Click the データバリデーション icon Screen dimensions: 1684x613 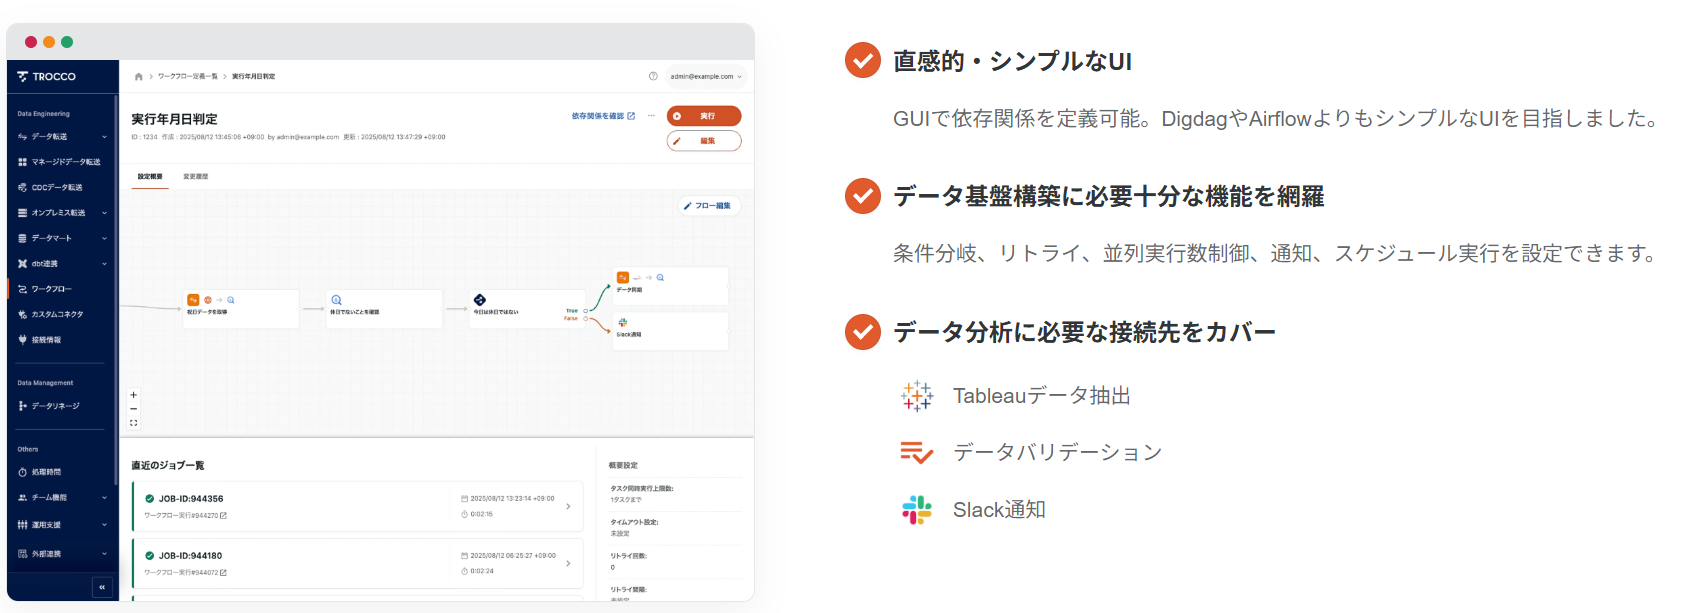coord(917,453)
